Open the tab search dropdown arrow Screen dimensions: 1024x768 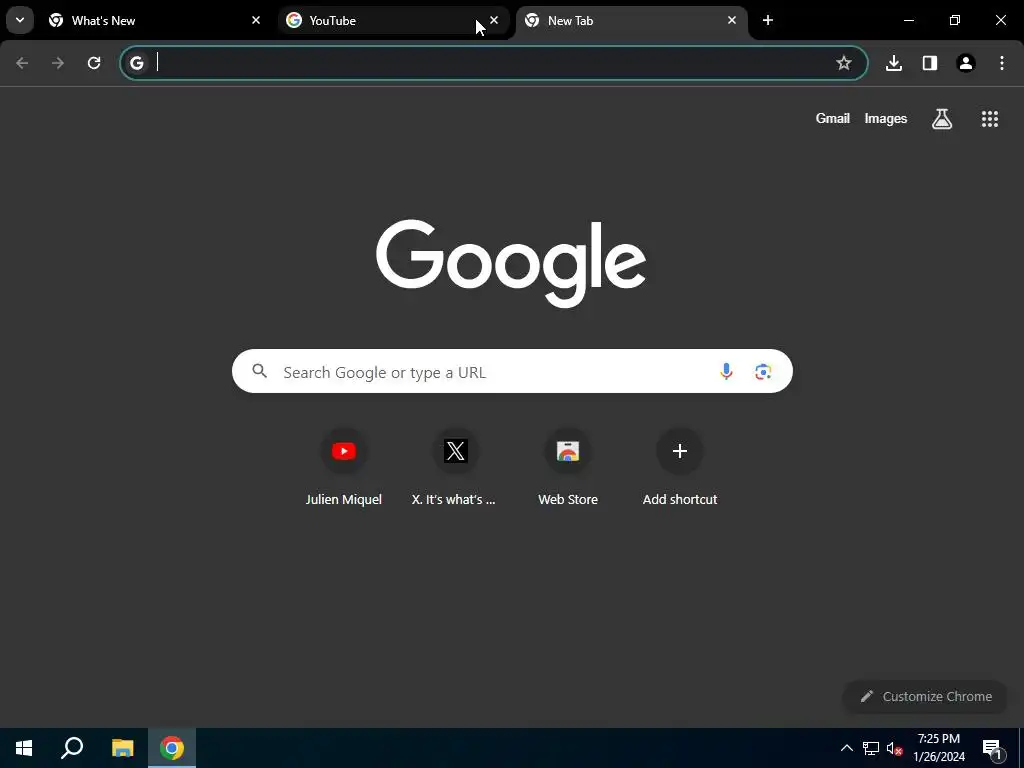tap(20, 20)
